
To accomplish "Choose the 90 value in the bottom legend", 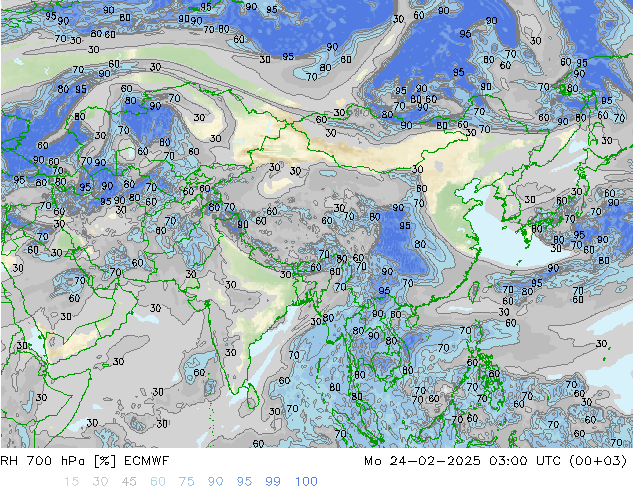I will (x=216, y=481).
